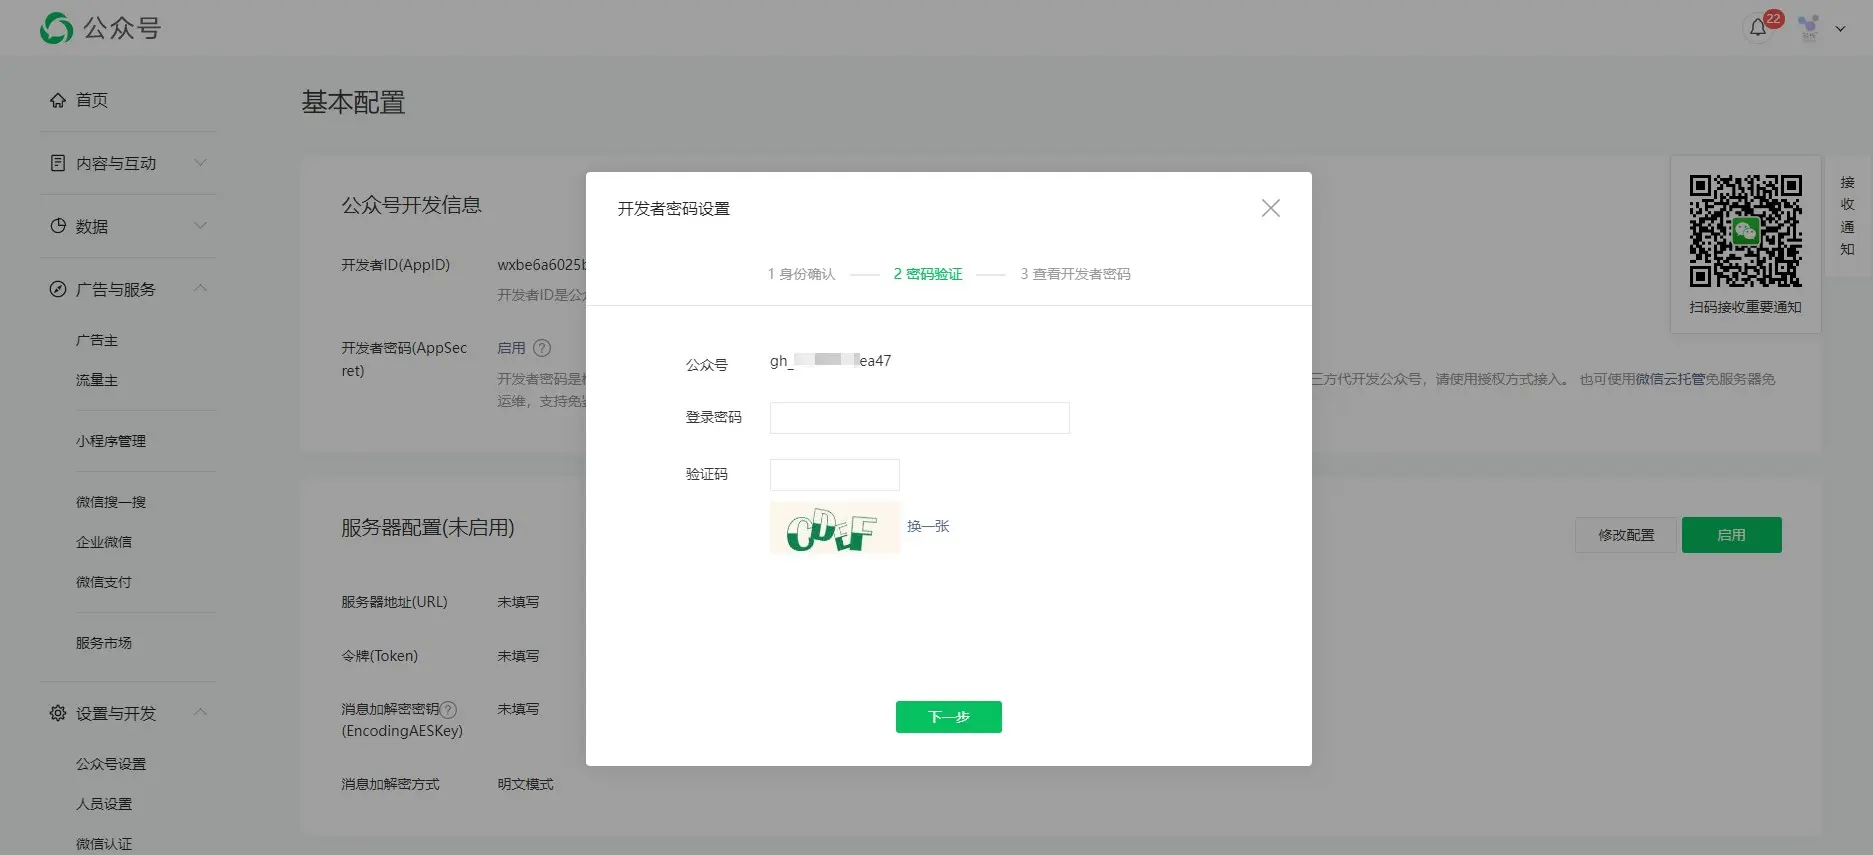Image resolution: width=1873 pixels, height=855 pixels.
Task: Click the 内容与互动 document icon
Action: 58,163
